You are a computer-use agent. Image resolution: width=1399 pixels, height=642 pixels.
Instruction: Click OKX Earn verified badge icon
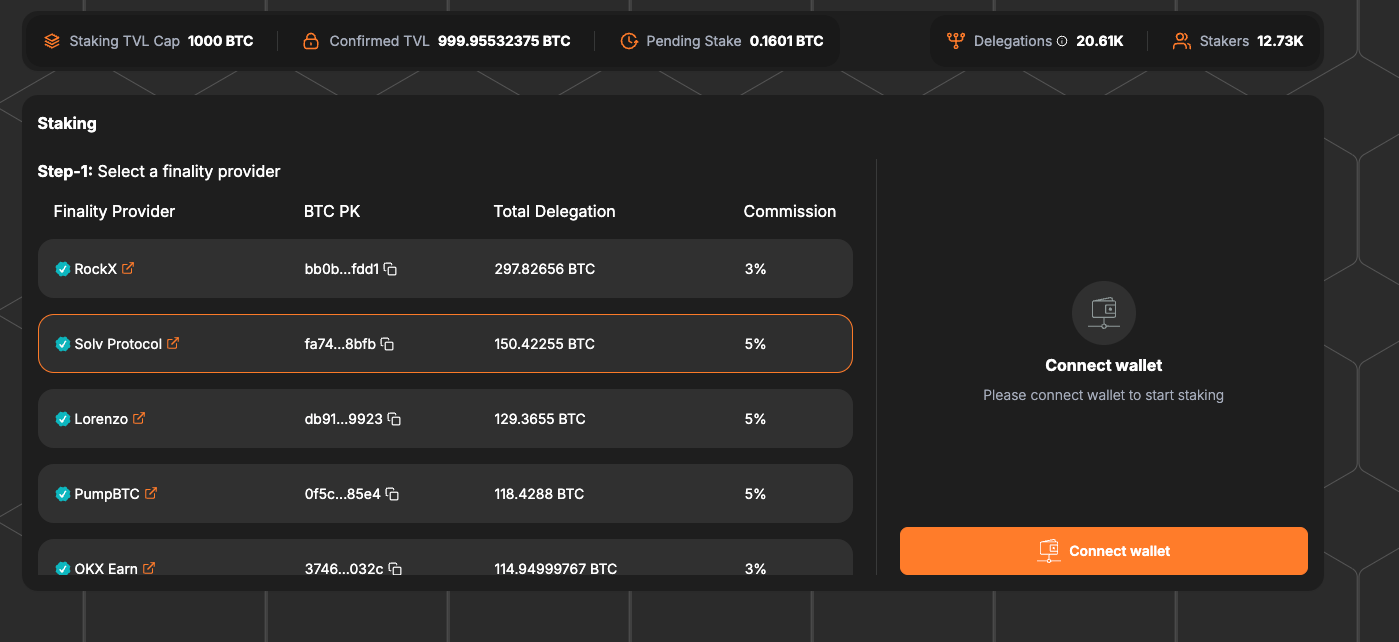[x=63, y=568]
